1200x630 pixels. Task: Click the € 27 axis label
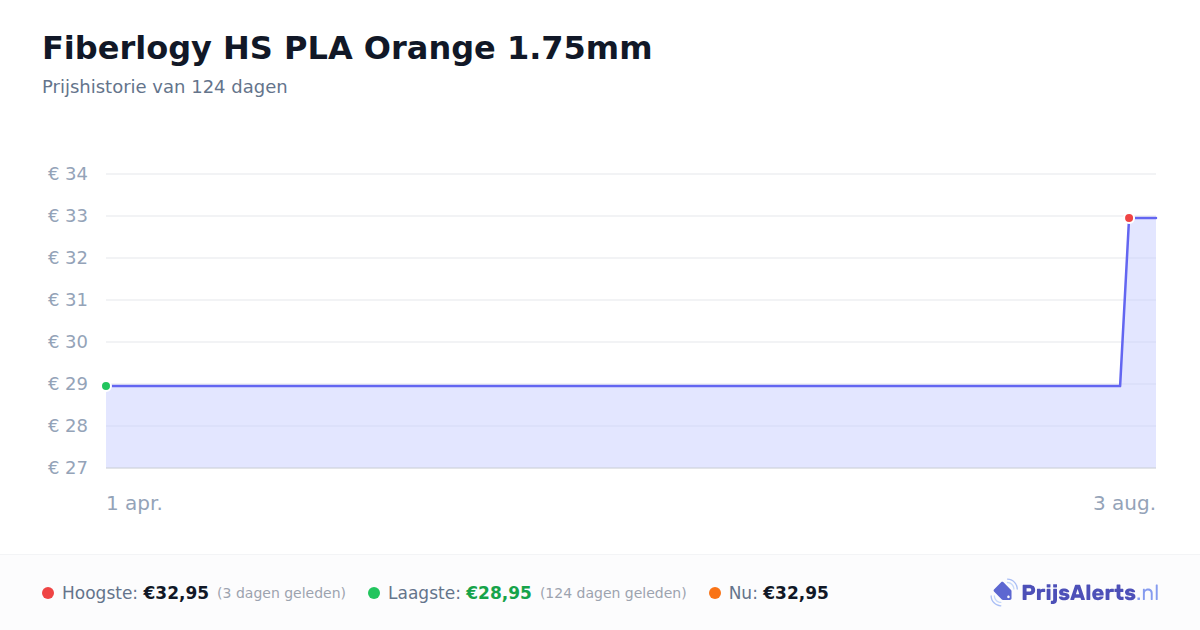coord(68,468)
